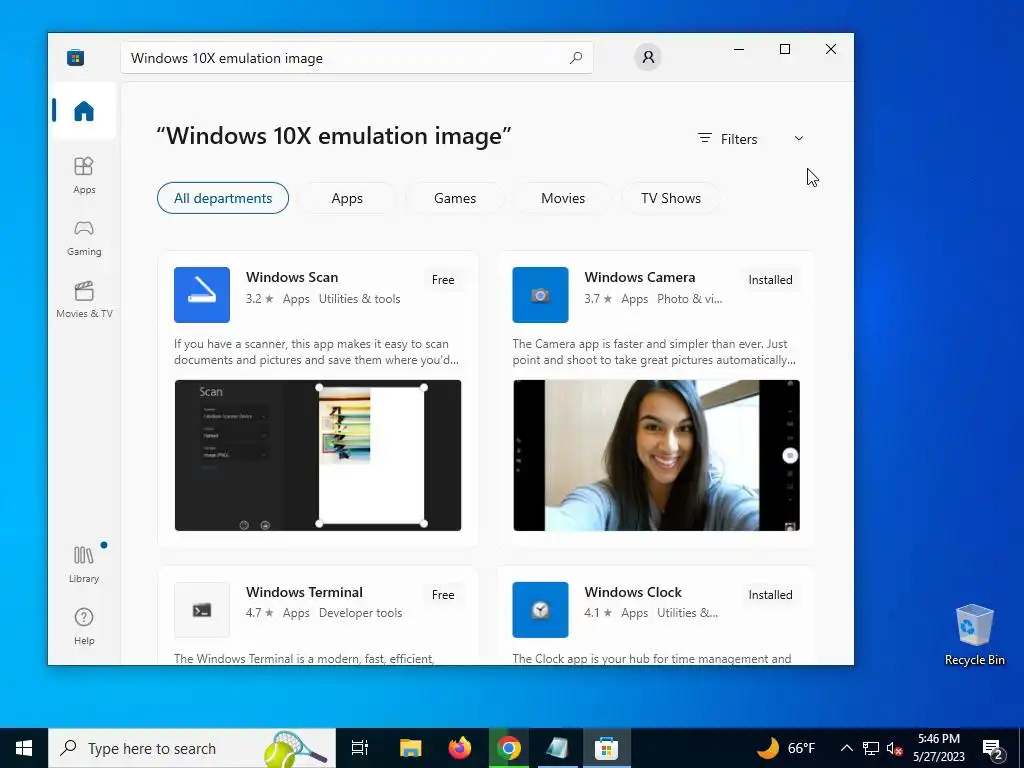1024x768 pixels.
Task: Open the Gaming section in sidebar
Action: point(84,238)
